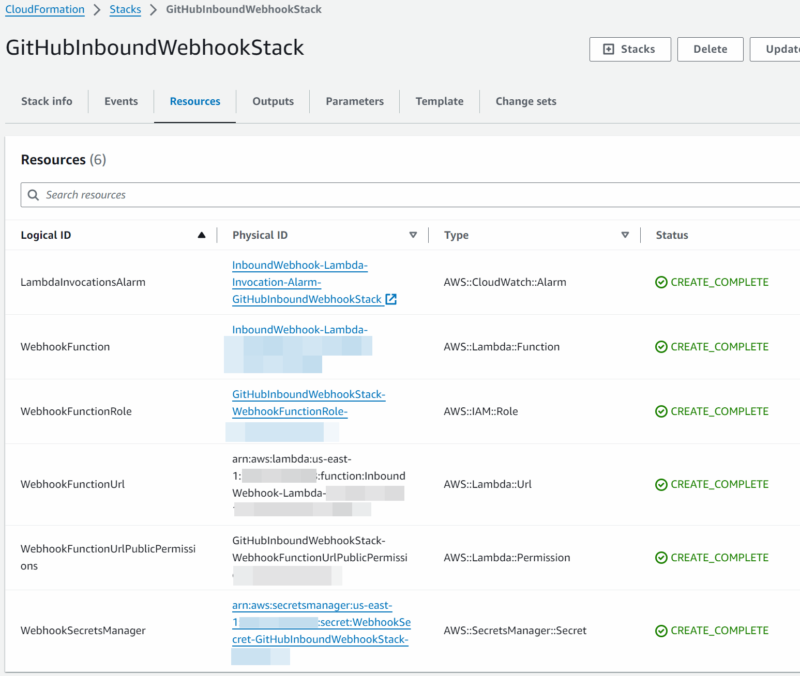This screenshot has height=676, width=800.
Task: Click the AWS::CloudWatch::Alarm type cell
Action: (x=505, y=282)
